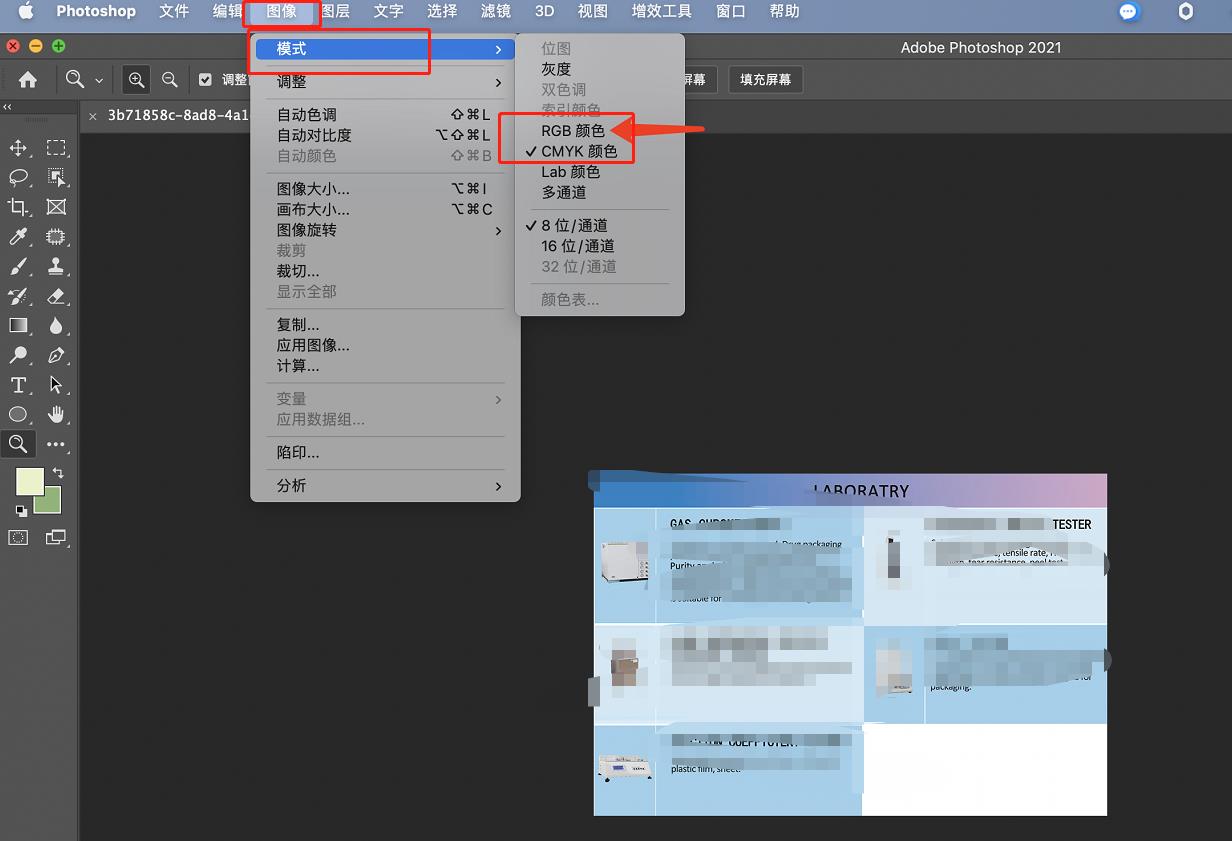Close the open document tab
Viewport: 1232px width, 841px height.
coord(93,116)
